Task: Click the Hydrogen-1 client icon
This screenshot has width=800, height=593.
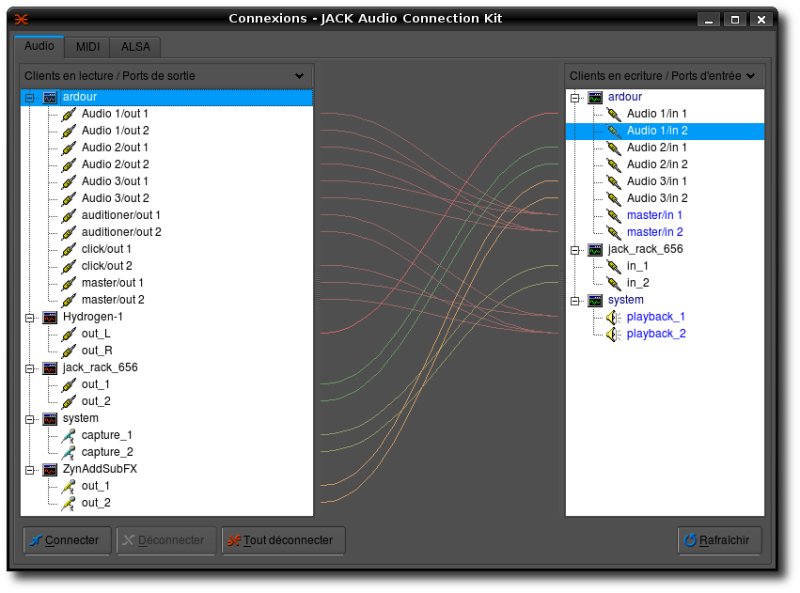Action: pyautogui.click(x=50, y=317)
